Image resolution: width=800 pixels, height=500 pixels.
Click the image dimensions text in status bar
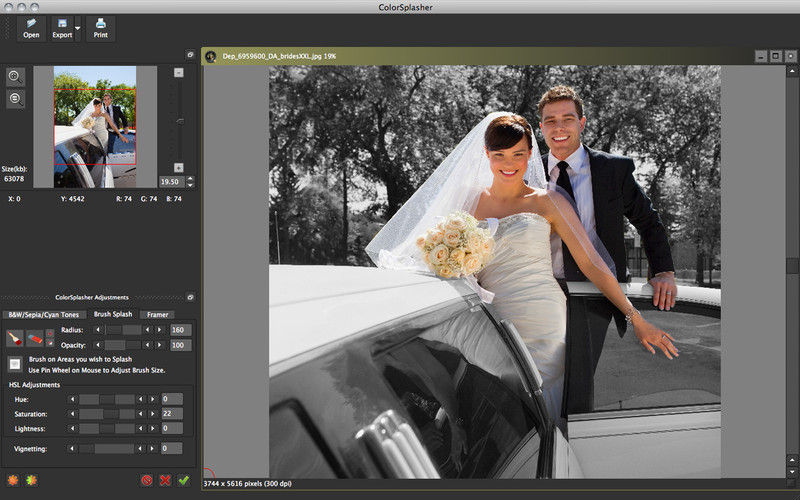pyautogui.click(x=247, y=484)
